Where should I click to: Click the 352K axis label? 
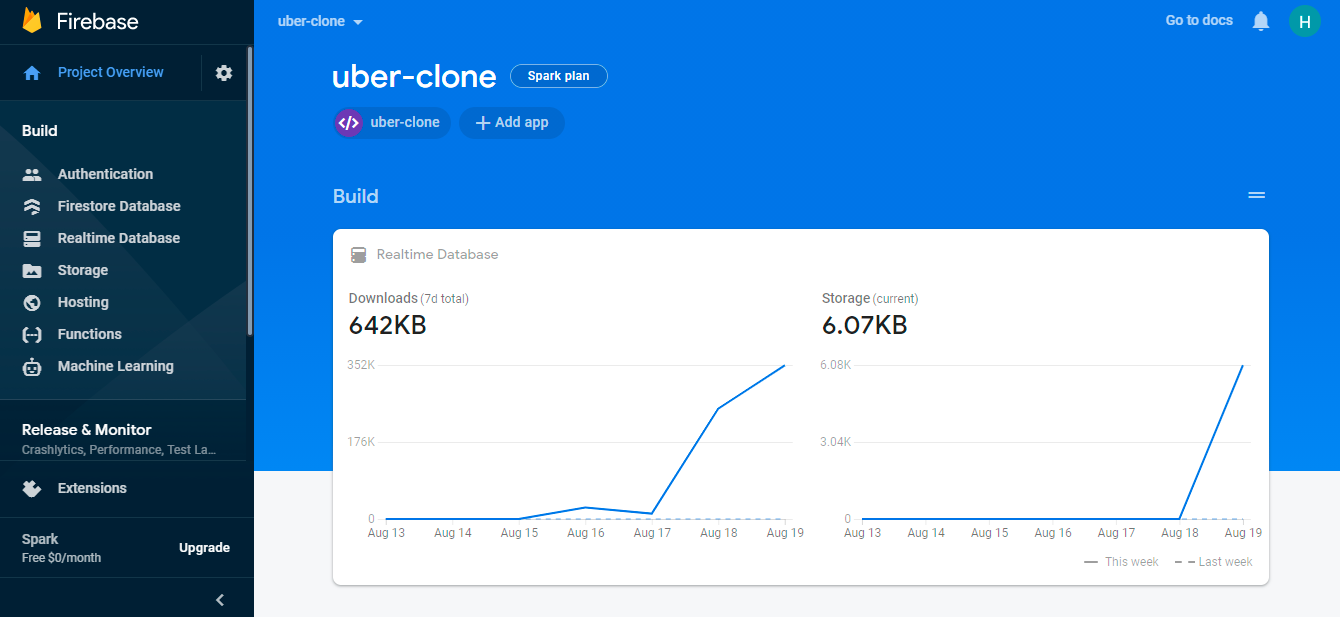(x=361, y=365)
